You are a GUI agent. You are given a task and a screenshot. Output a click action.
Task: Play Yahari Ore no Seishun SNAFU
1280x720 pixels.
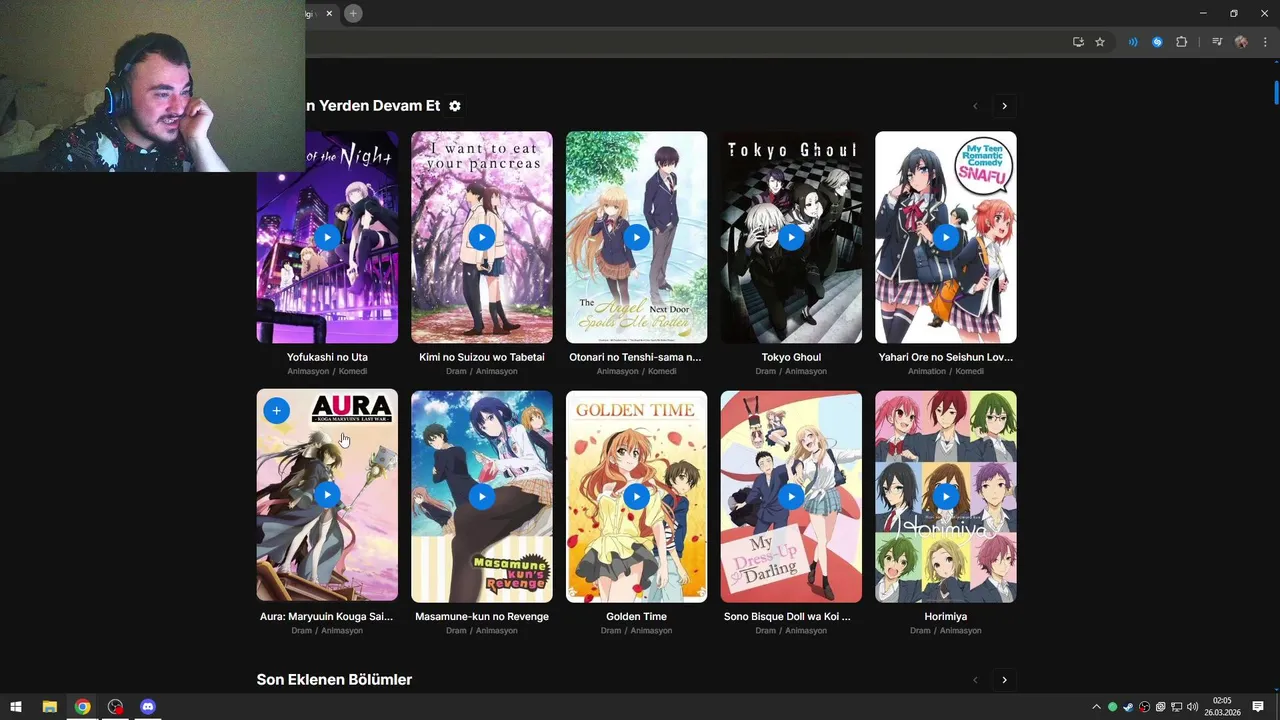coord(946,237)
